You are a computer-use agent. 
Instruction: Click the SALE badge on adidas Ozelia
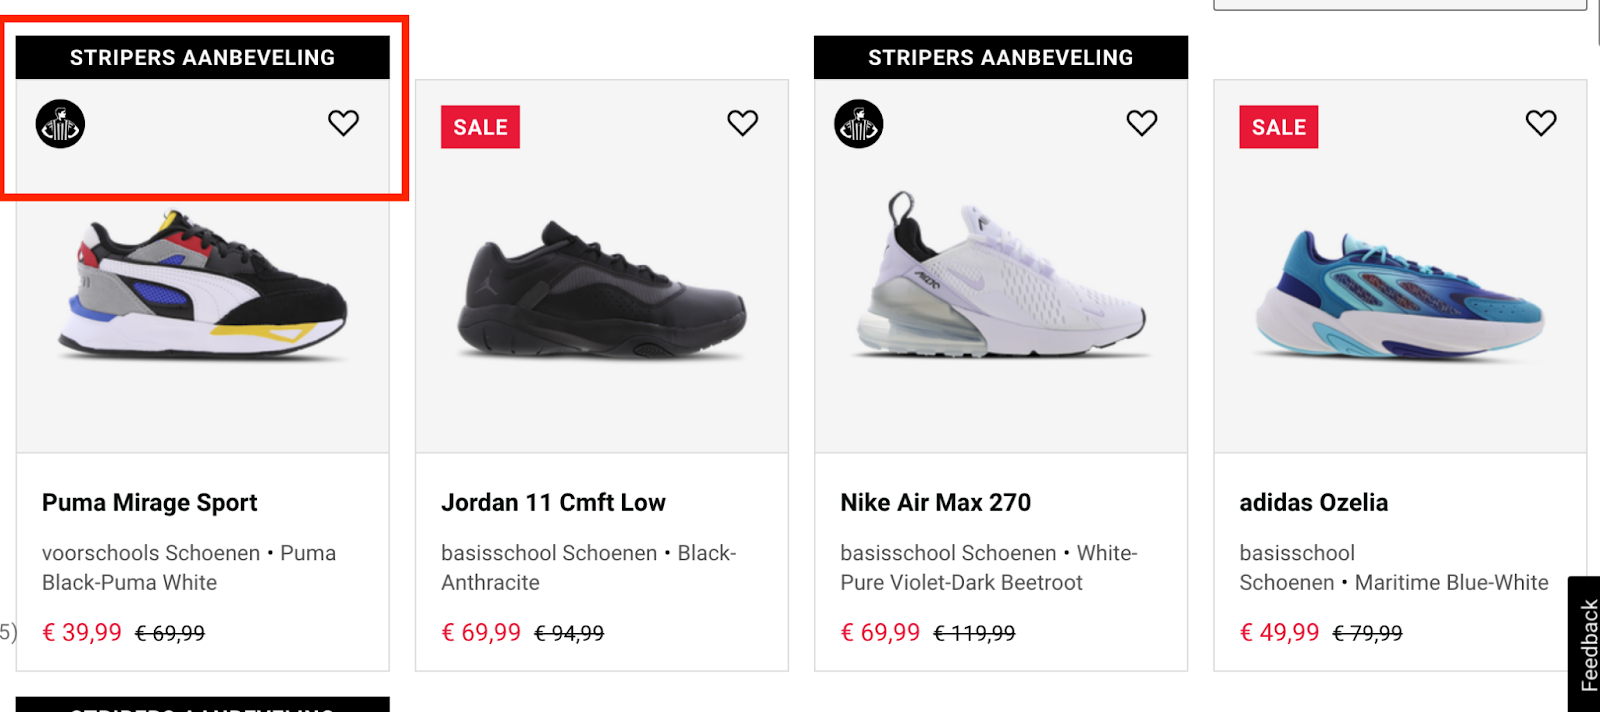[x=1278, y=127]
